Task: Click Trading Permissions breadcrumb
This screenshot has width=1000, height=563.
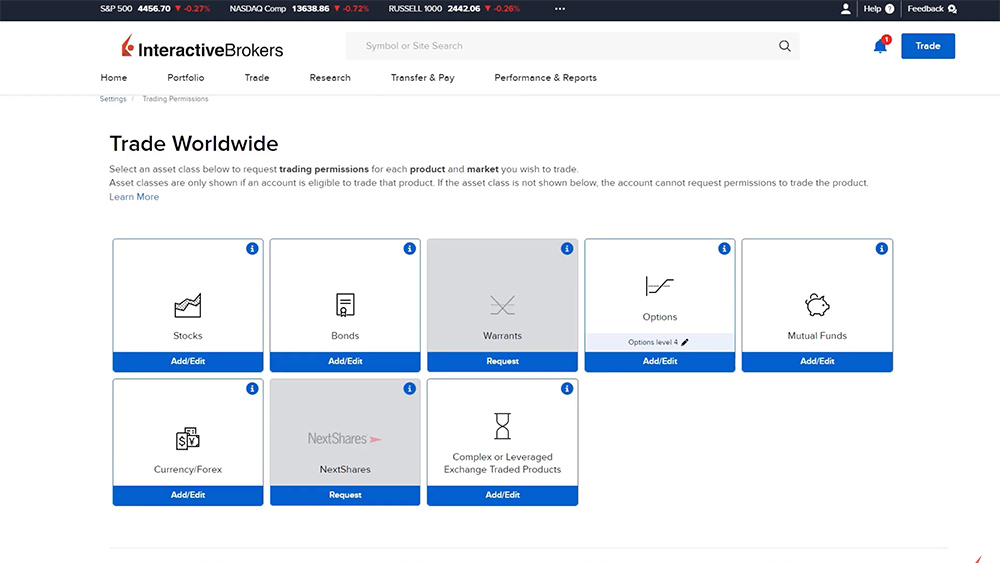Action: point(175,99)
